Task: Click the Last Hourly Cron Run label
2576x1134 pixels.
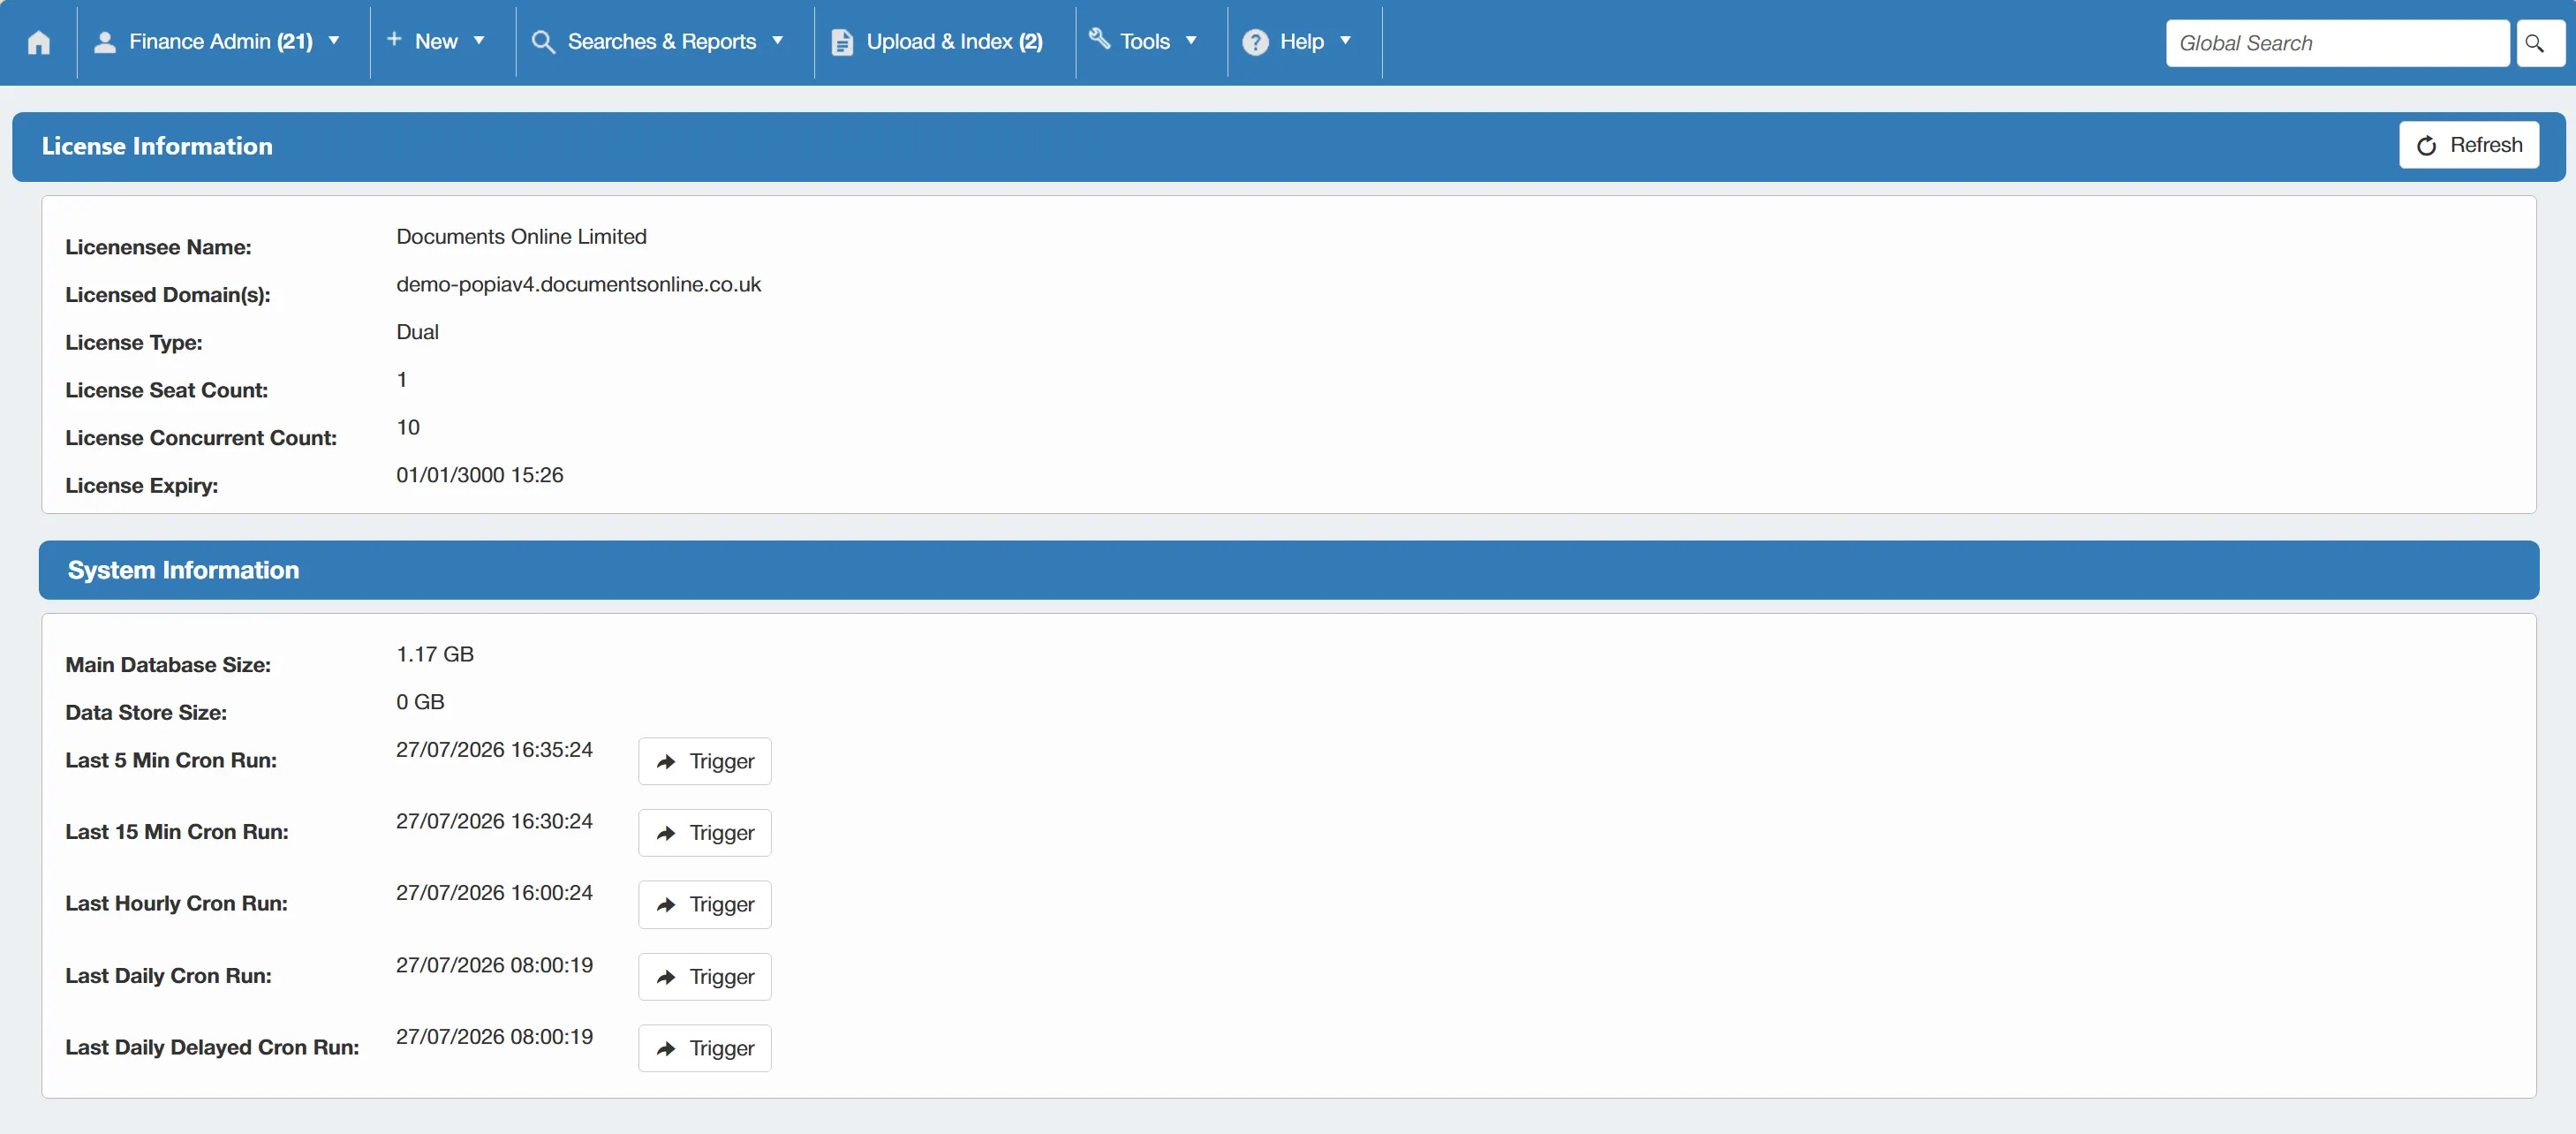Action: (x=177, y=904)
